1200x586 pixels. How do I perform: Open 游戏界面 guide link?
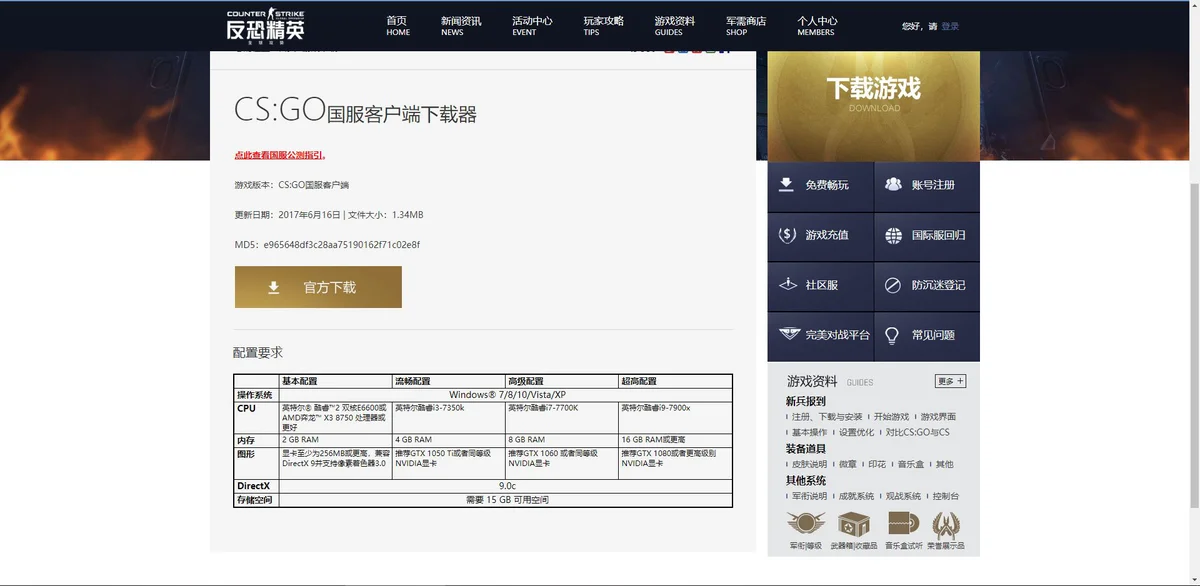point(938,417)
